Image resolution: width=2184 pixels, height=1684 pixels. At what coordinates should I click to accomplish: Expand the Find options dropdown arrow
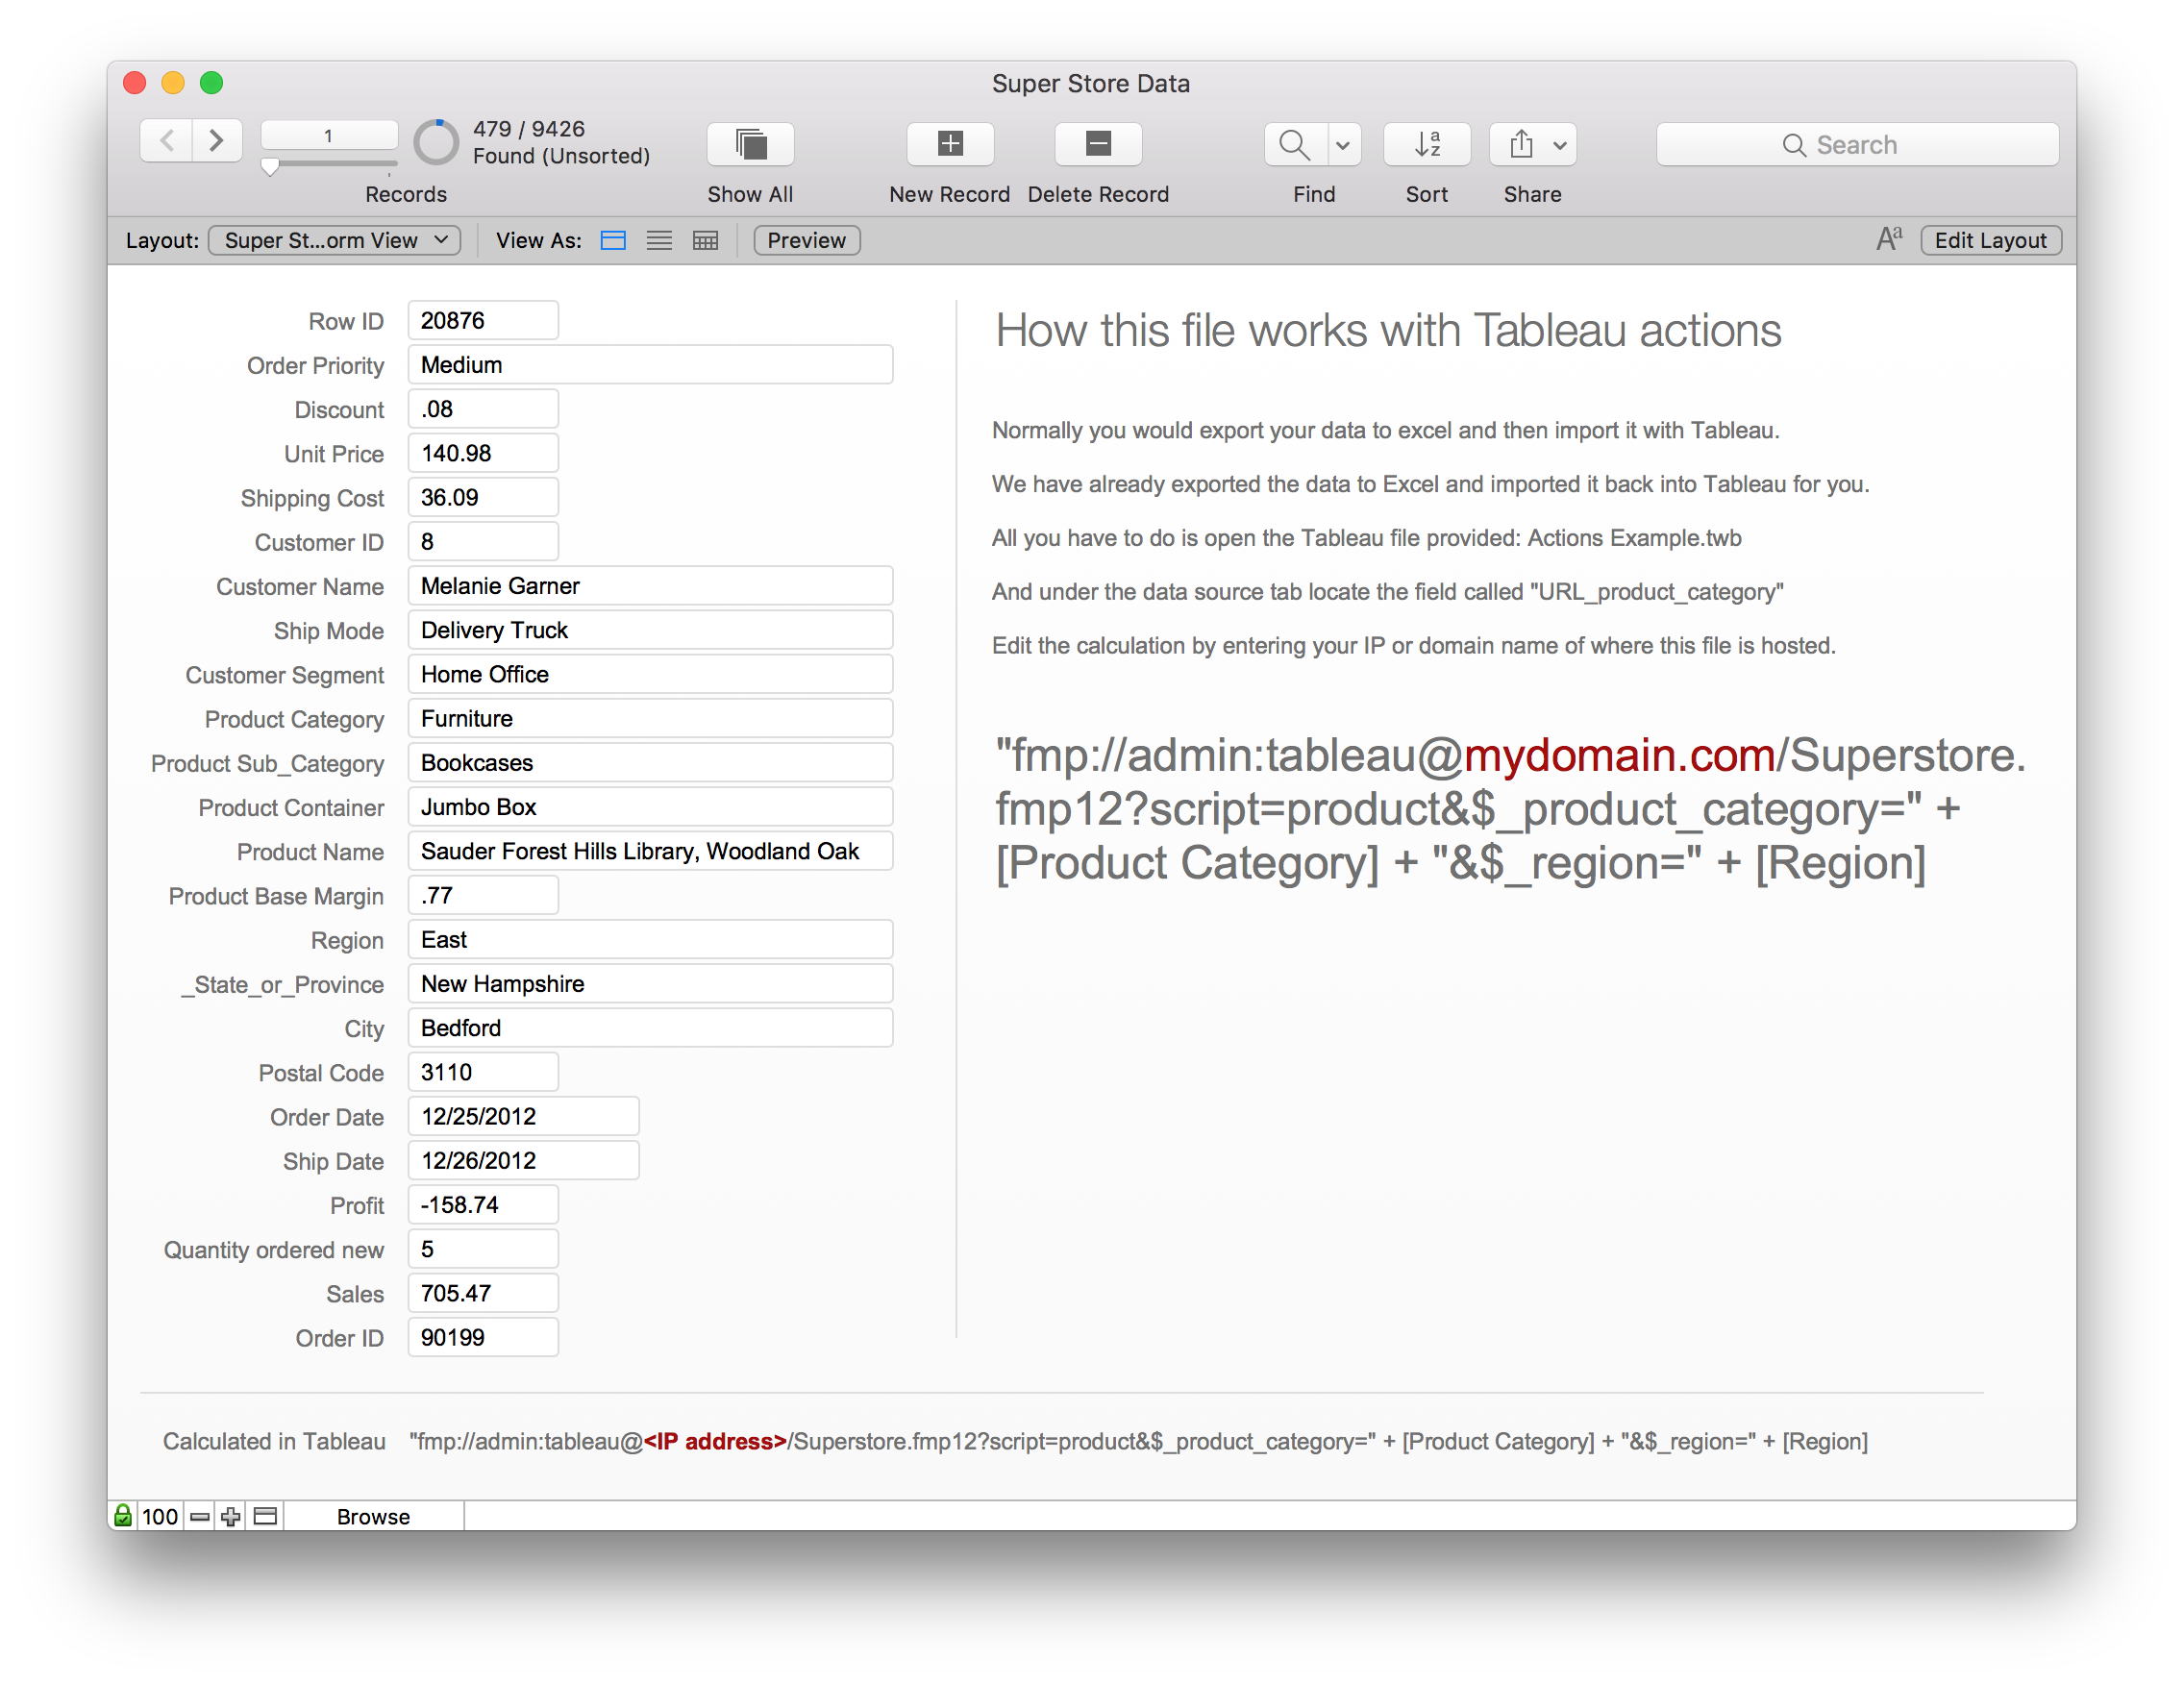click(x=1343, y=145)
